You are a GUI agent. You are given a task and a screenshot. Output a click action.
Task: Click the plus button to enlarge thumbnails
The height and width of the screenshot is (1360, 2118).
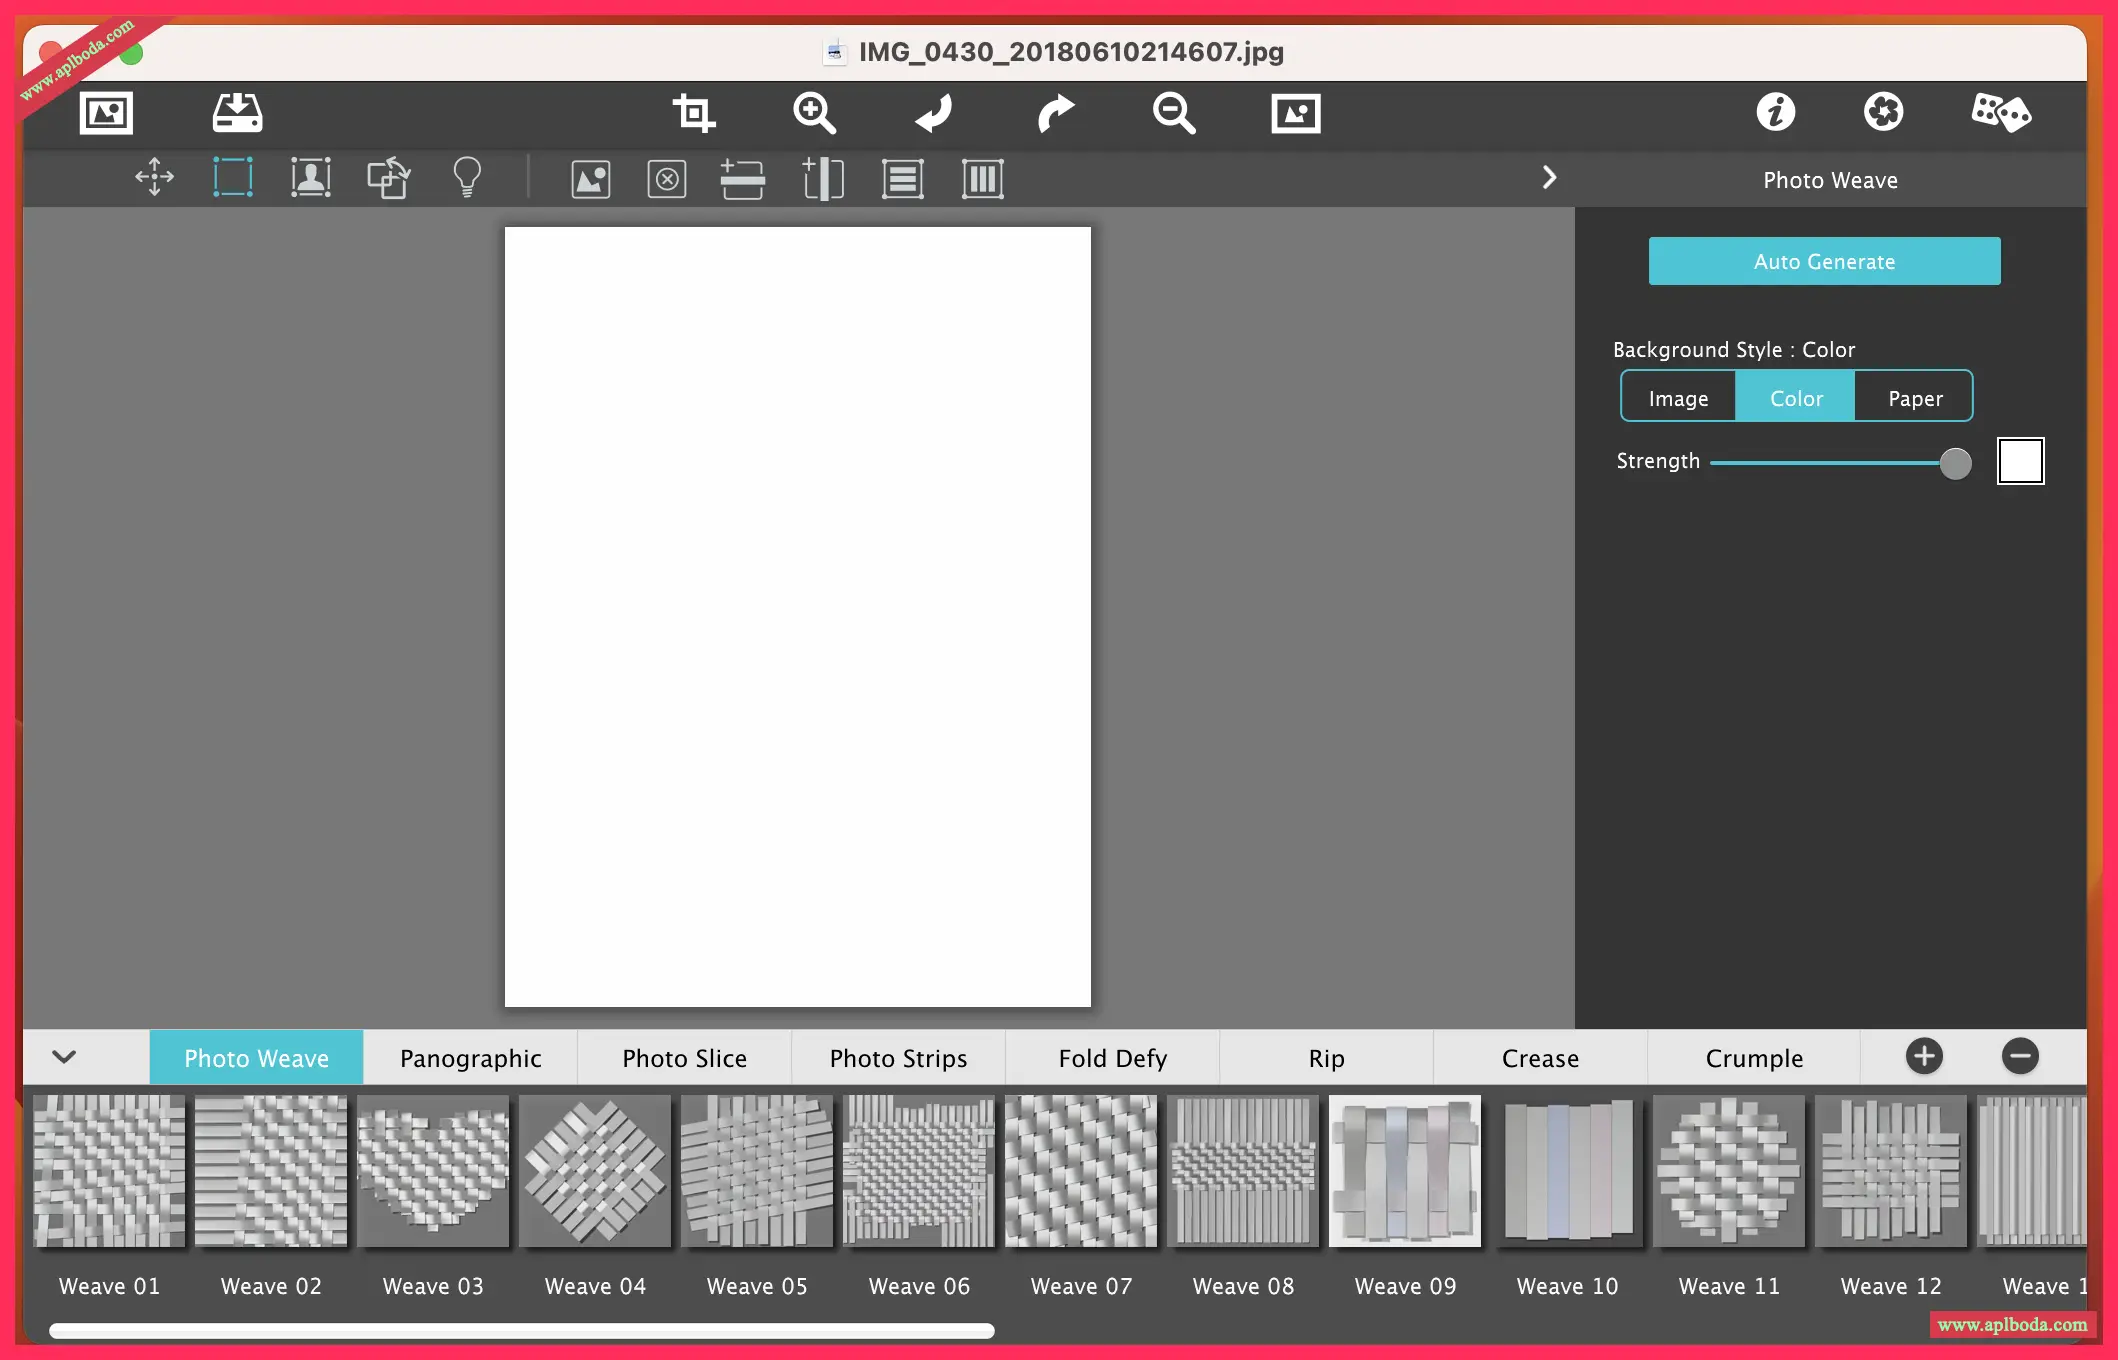coord(1923,1056)
